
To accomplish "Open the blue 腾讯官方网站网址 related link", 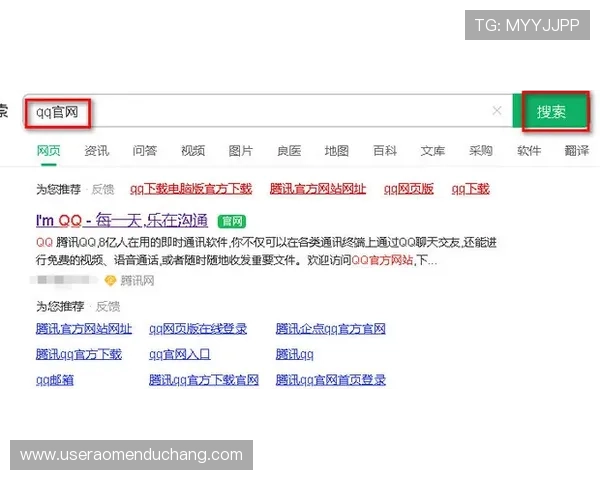I will (x=84, y=329).
